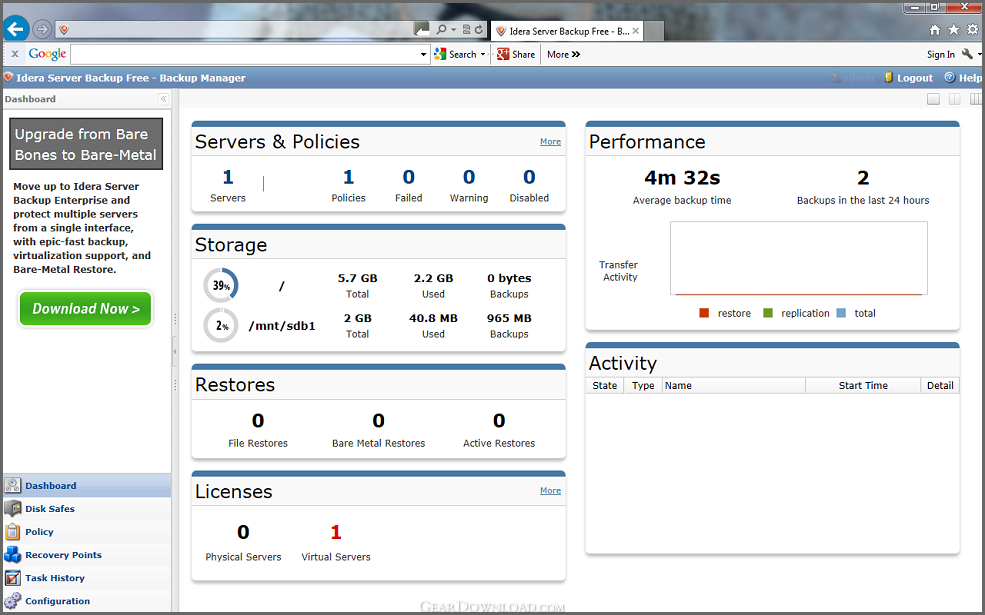Click the 2% usage ring for /mnt/sdb1

click(x=220, y=325)
